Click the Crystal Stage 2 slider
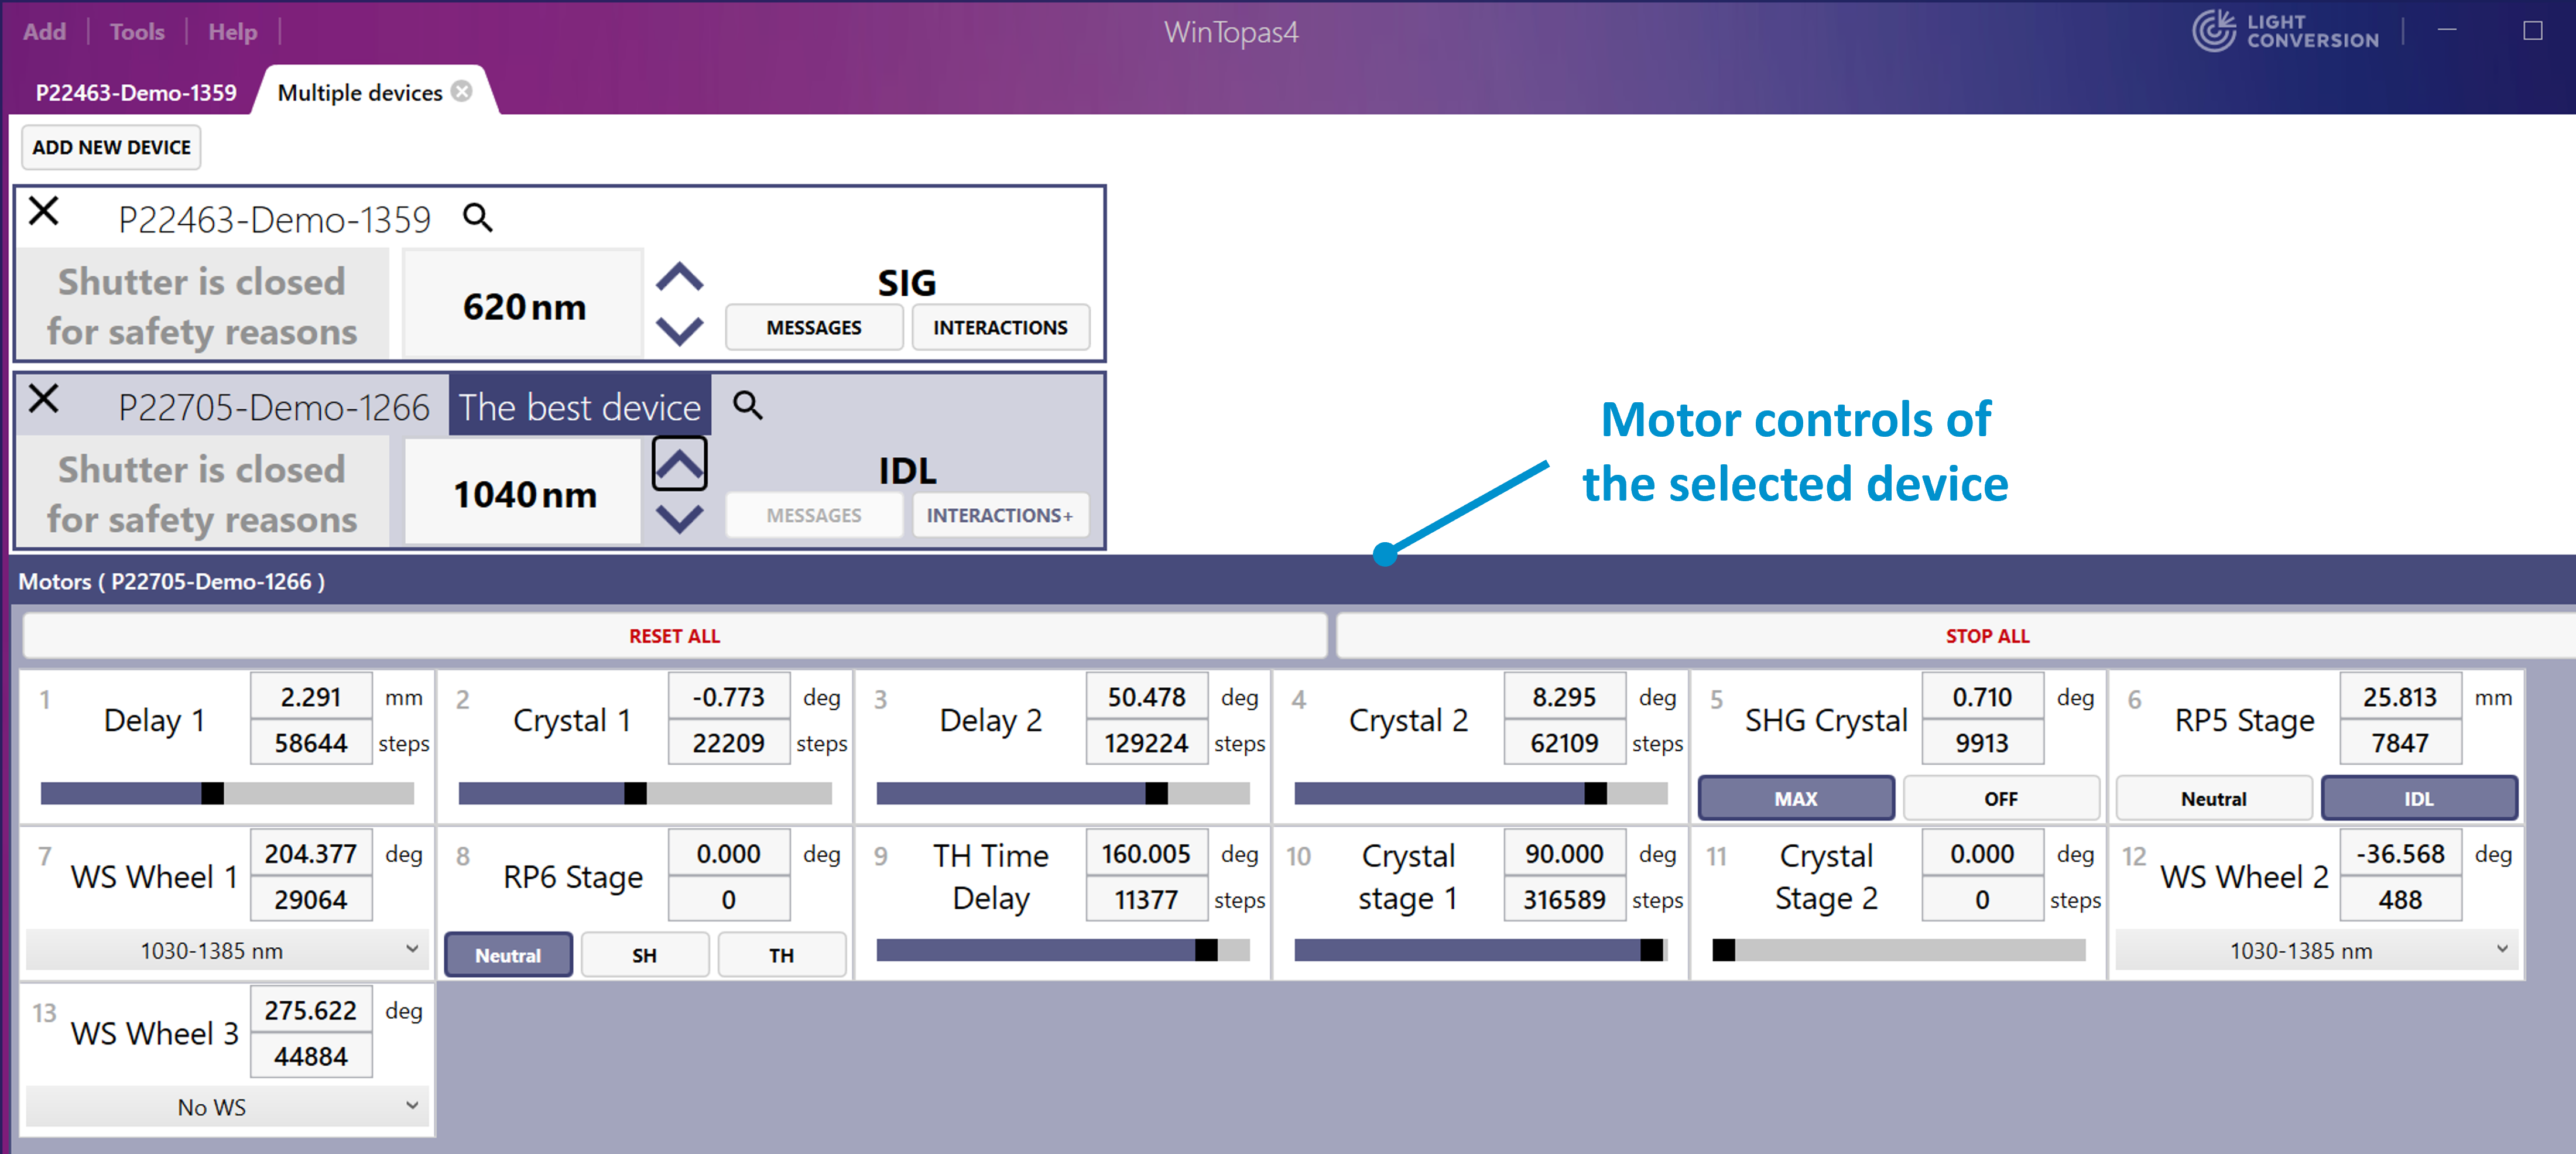Image resolution: width=2576 pixels, height=1154 pixels. pyautogui.click(x=1899, y=950)
